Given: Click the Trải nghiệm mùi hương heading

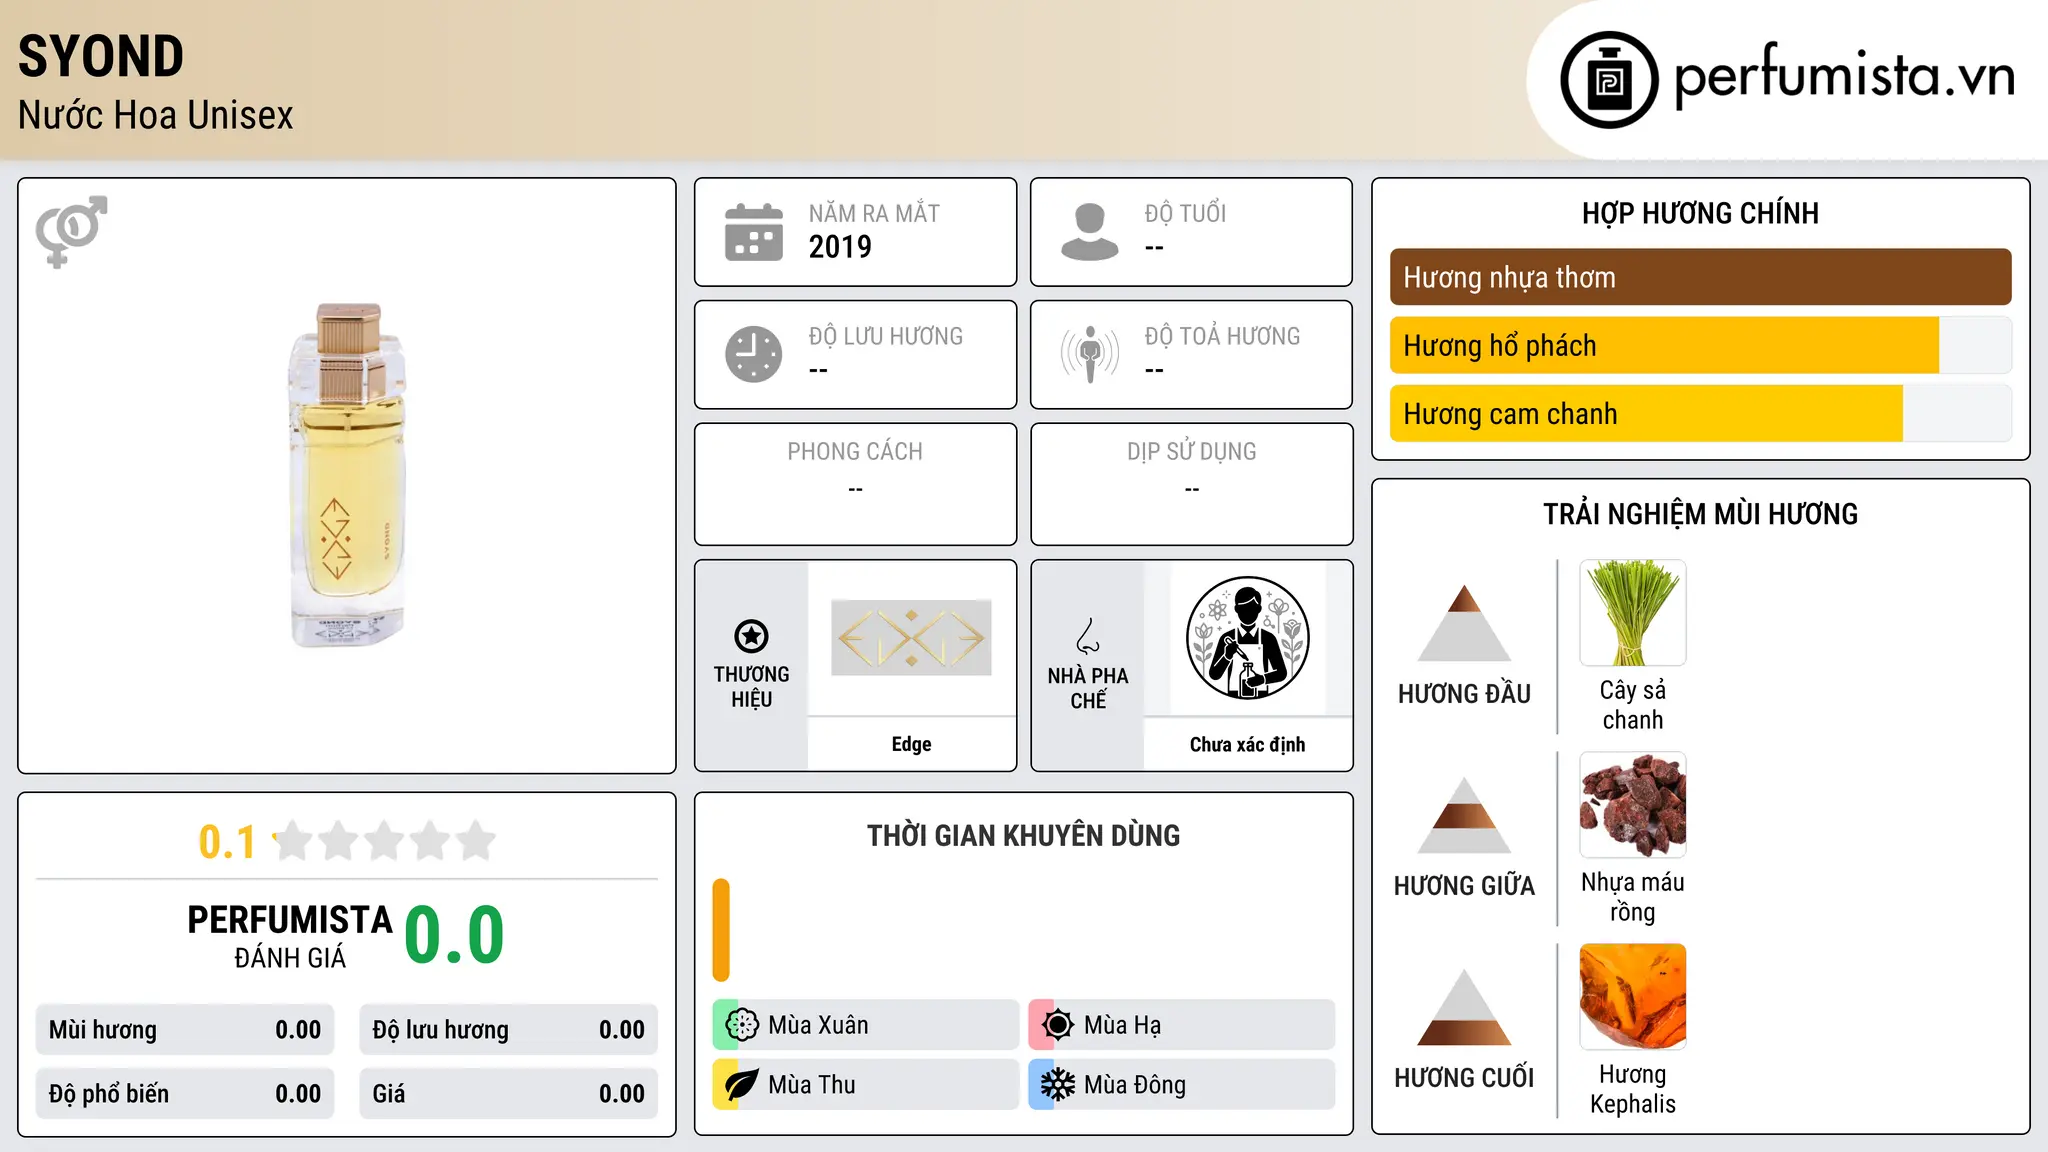Looking at the screenshot, I should [1700, 514].
